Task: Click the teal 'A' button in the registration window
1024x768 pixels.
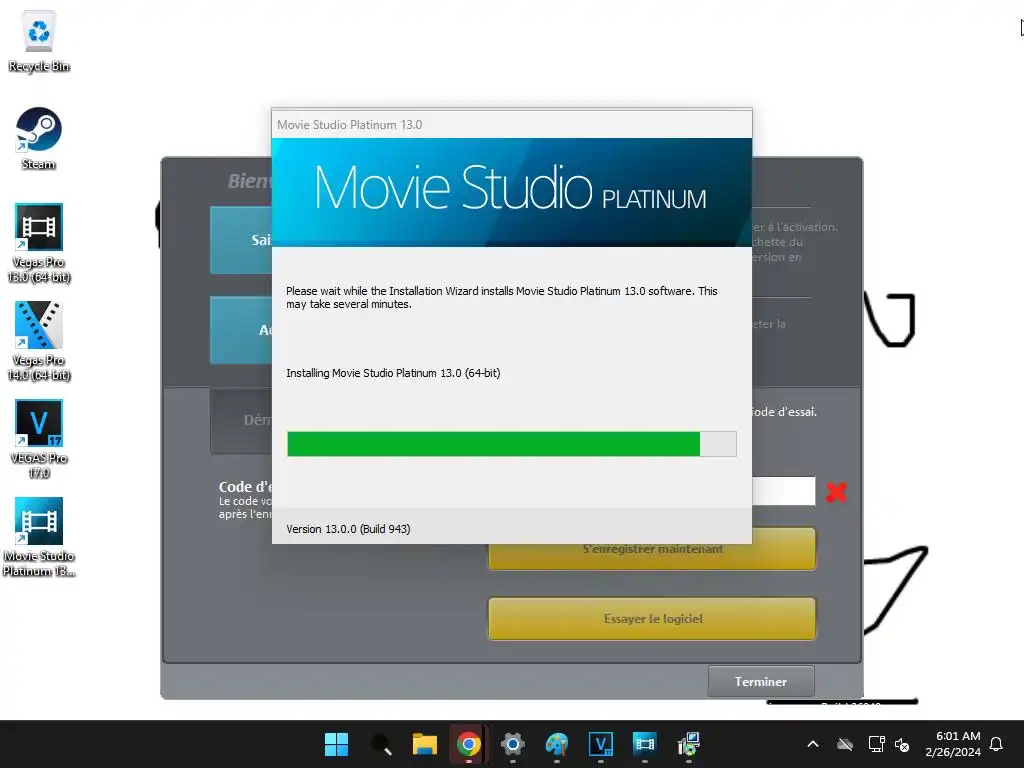Action: click(x=241, y=330)
